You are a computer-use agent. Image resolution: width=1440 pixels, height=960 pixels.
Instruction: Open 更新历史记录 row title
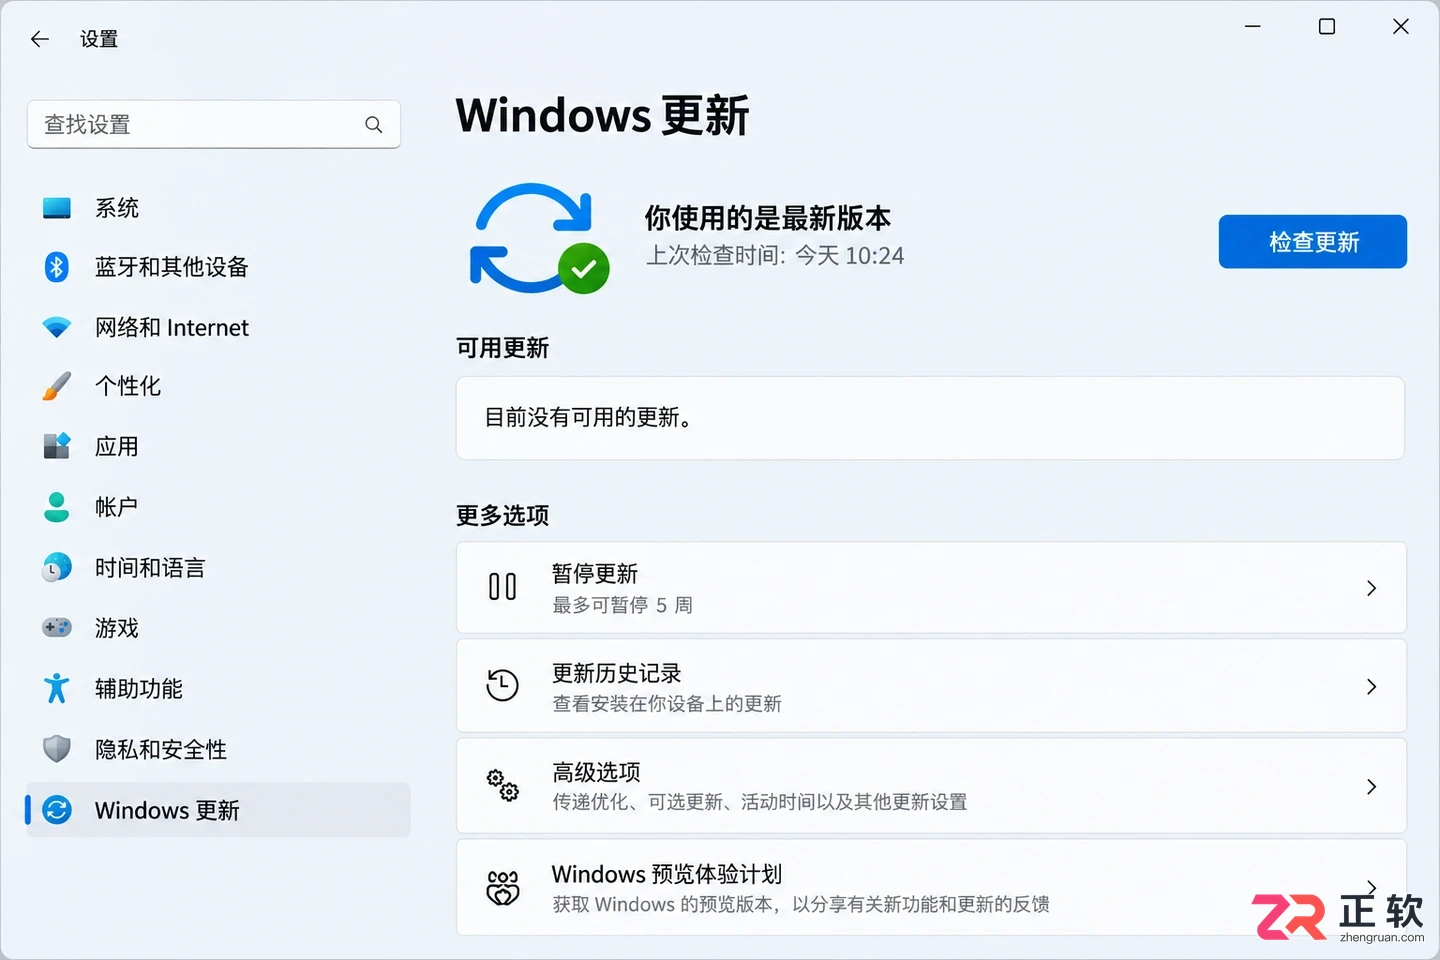[x=617, y=673]
